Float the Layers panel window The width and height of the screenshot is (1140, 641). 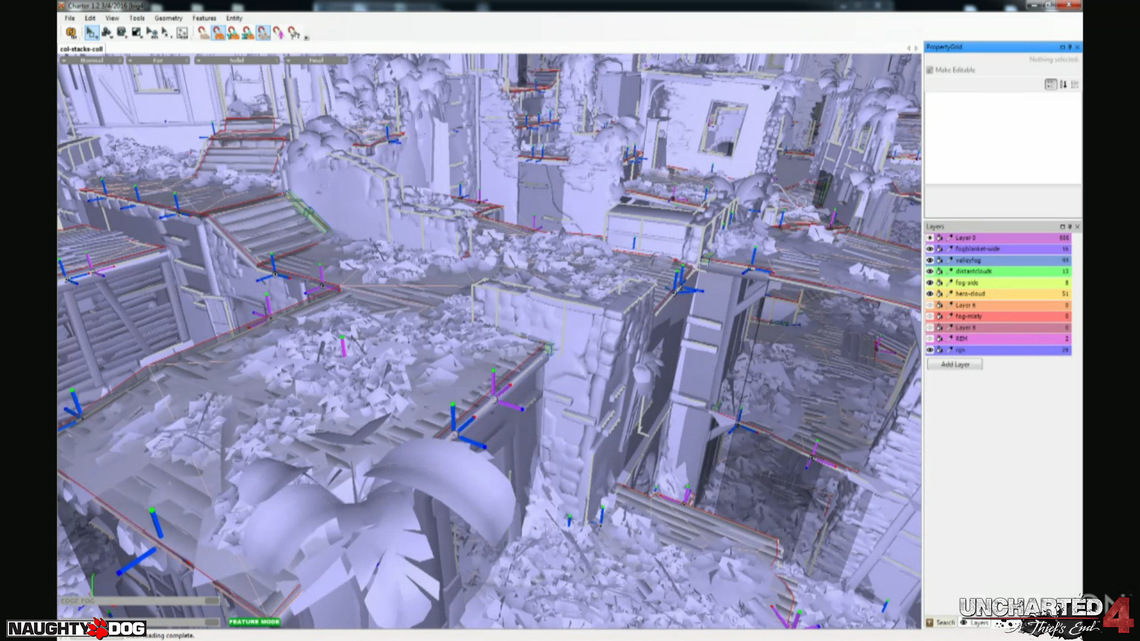1062,227
